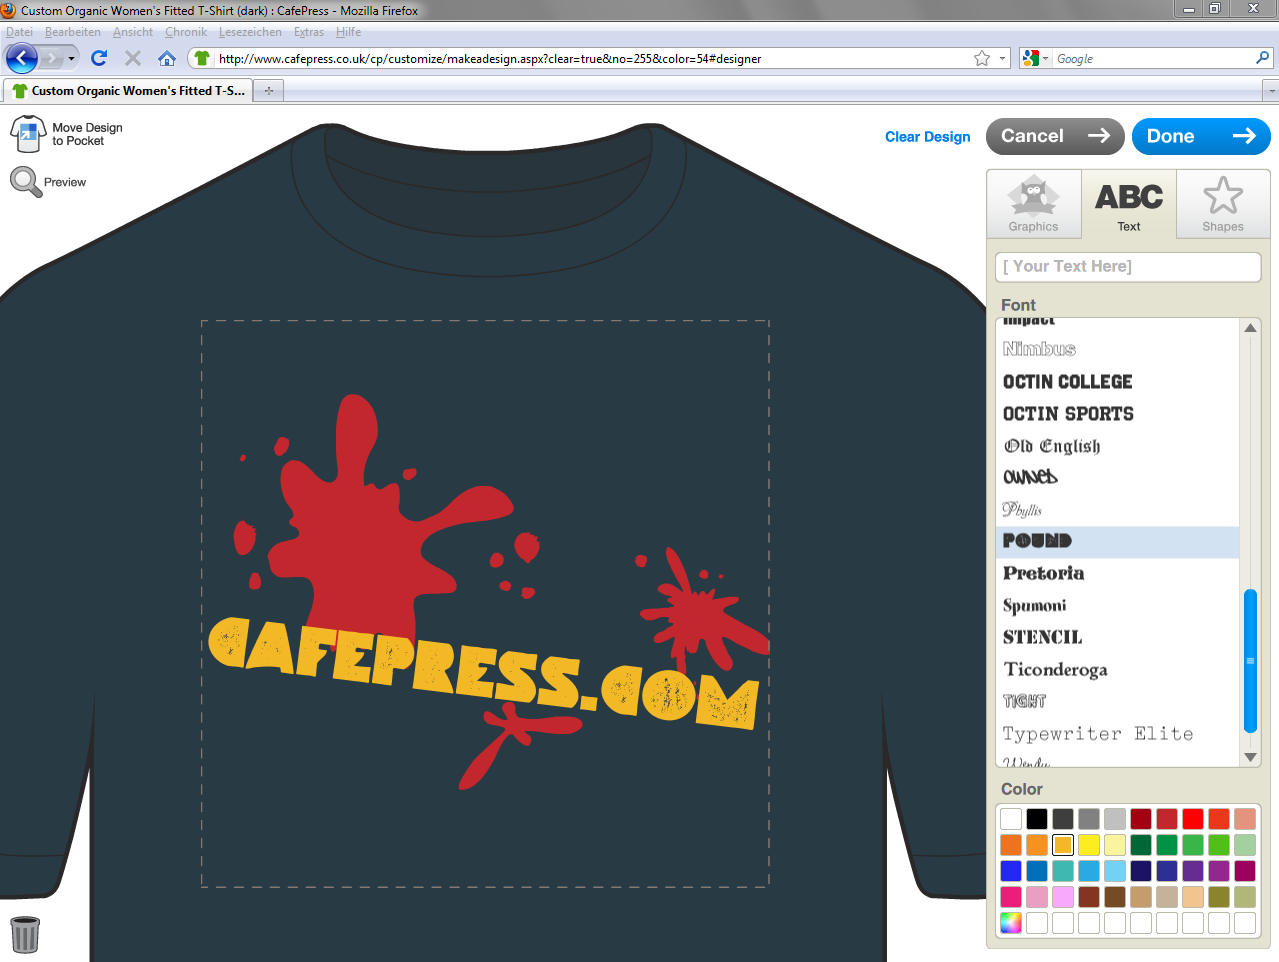Image resolution: width=1279 pixels, height=962 pixels.
Task: Click the font list scroll up arrow
Action: click(1250, 328)
